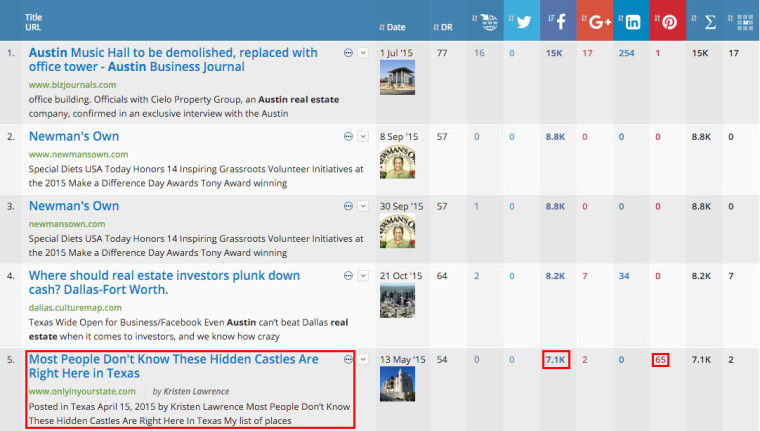Click date 1 Jul '15
Viewport: 760px width, 431px height.
coord(396,53)
